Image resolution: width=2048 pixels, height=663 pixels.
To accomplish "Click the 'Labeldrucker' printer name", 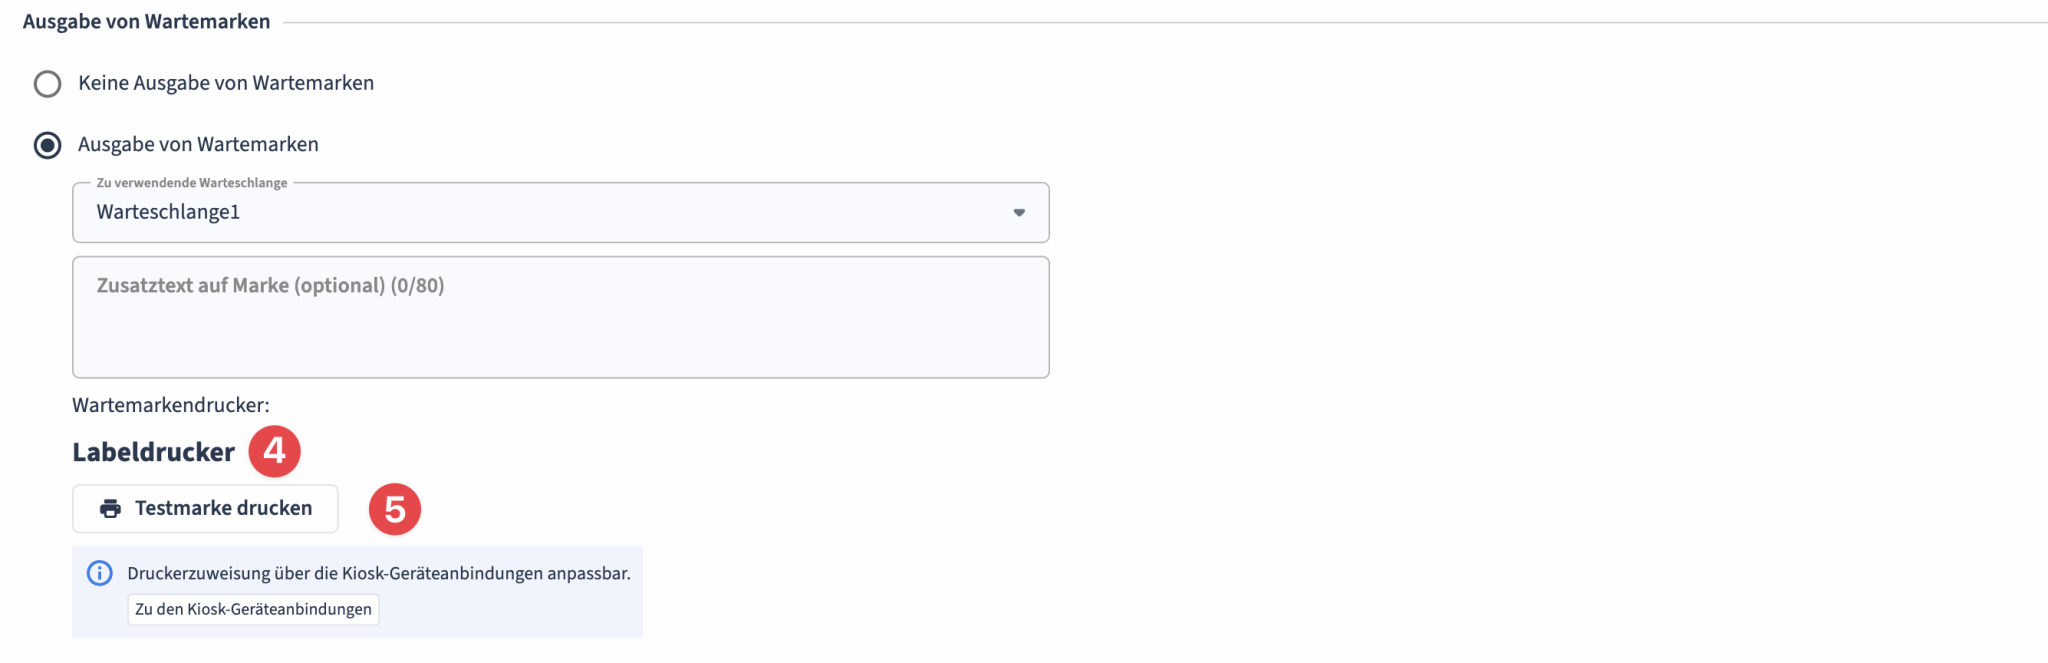I will 153,452.
